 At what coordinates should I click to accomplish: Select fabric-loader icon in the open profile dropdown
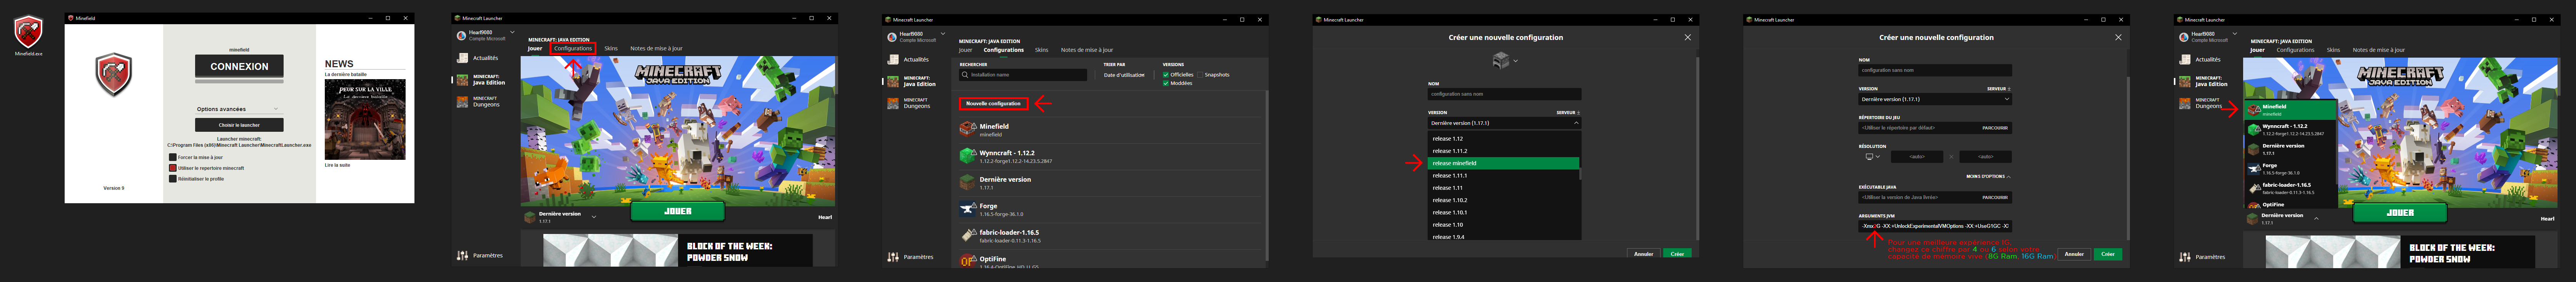point(2254,187)
